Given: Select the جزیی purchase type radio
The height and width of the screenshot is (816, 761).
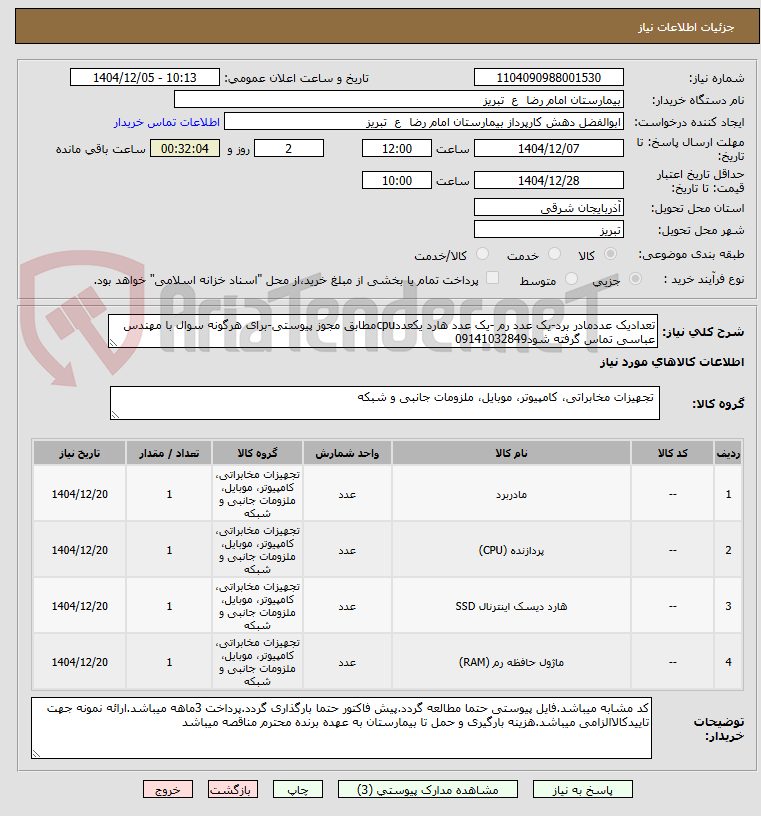Looking at the screenshot, I should 635,279.
